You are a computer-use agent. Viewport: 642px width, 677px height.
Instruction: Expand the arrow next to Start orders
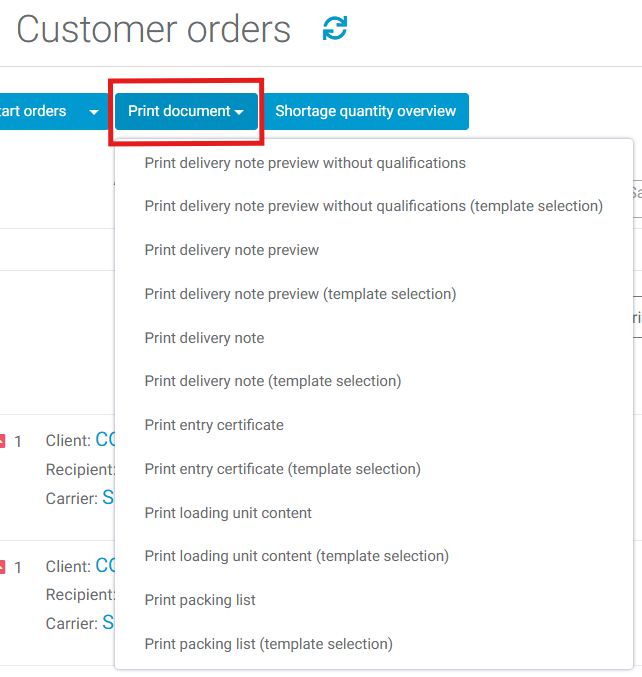tap(93, 112)
